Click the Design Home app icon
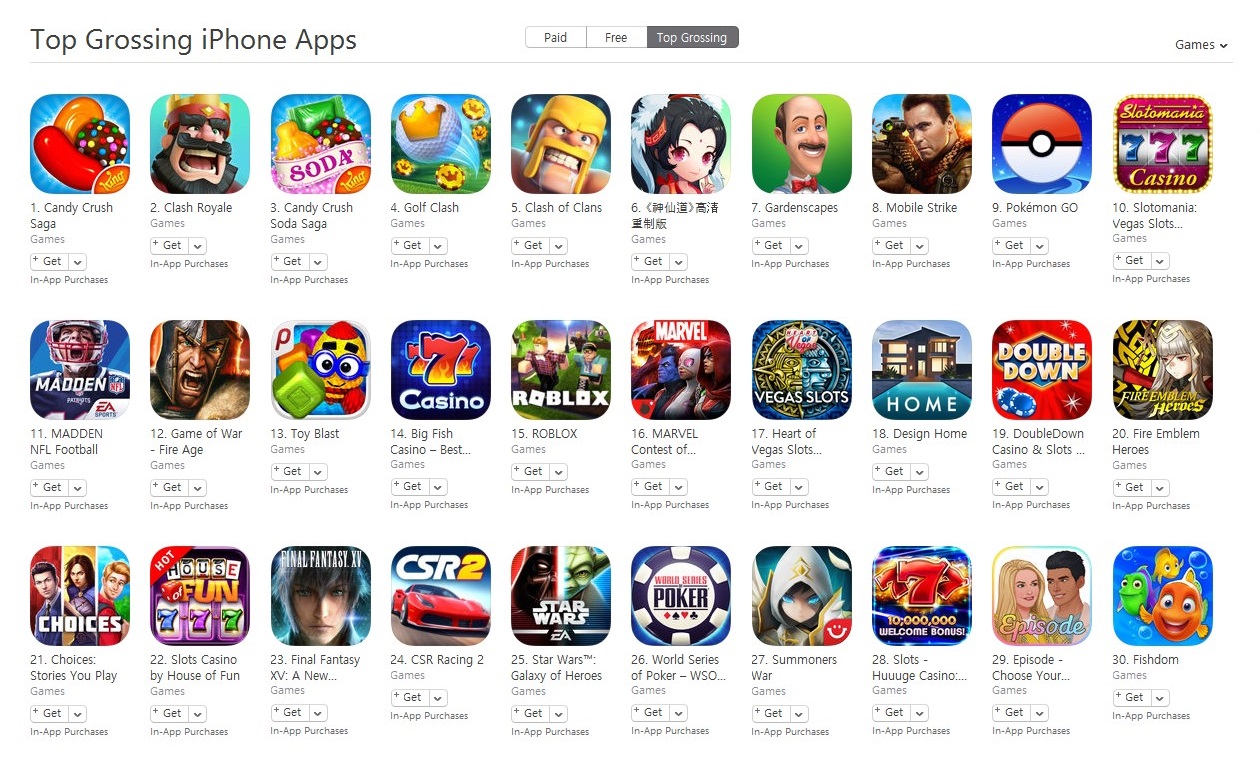 922,370
